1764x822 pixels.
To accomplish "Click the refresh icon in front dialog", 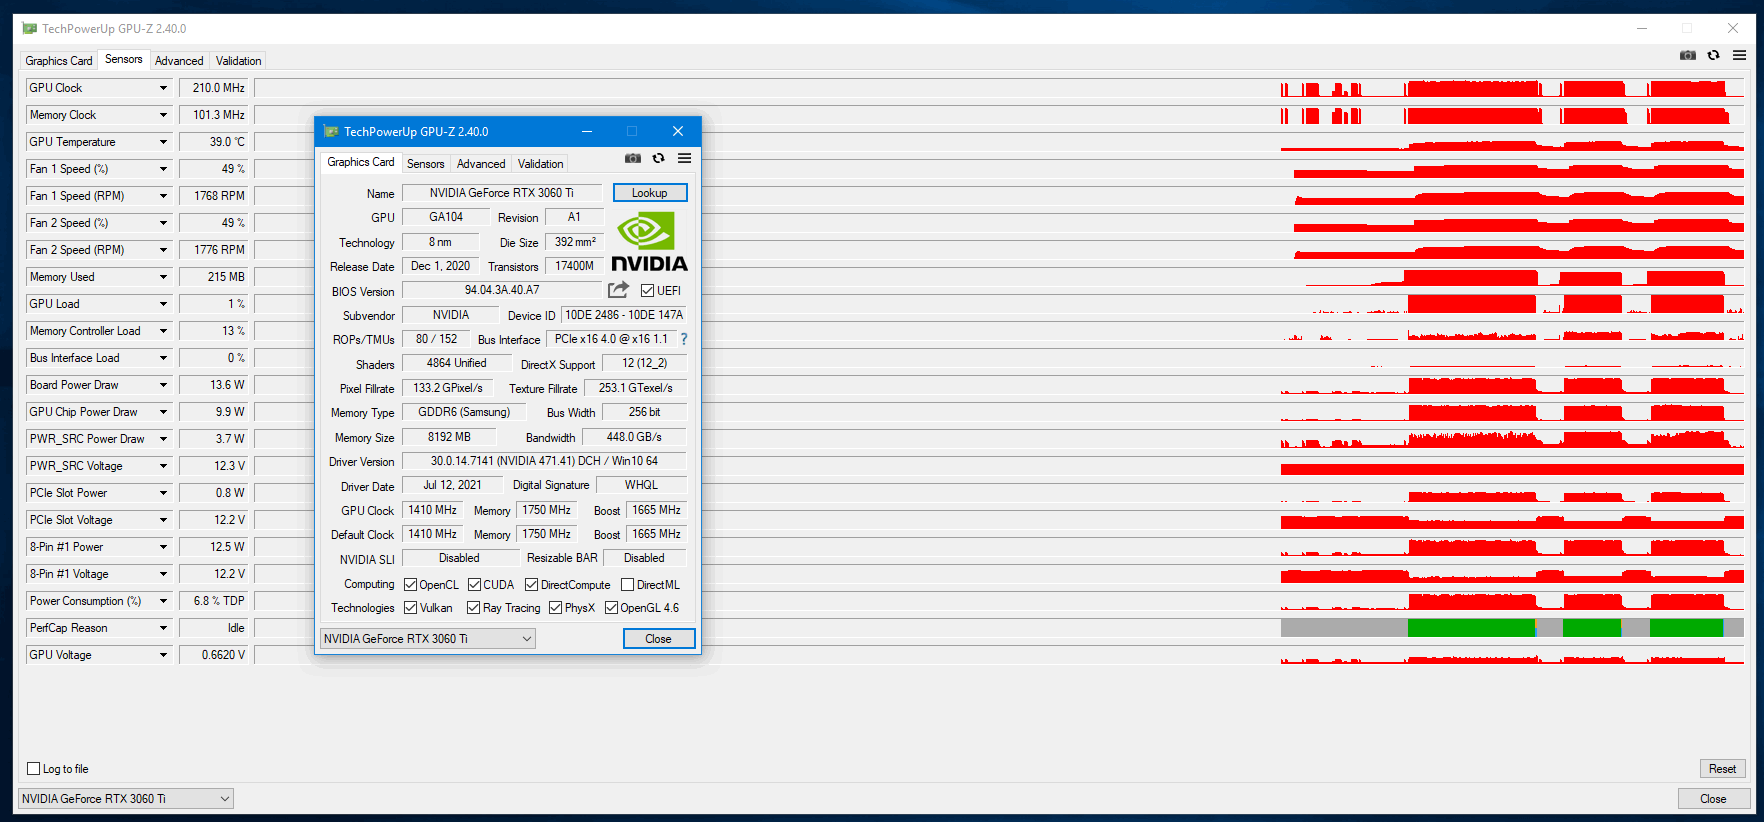I will tap(658, 158).
